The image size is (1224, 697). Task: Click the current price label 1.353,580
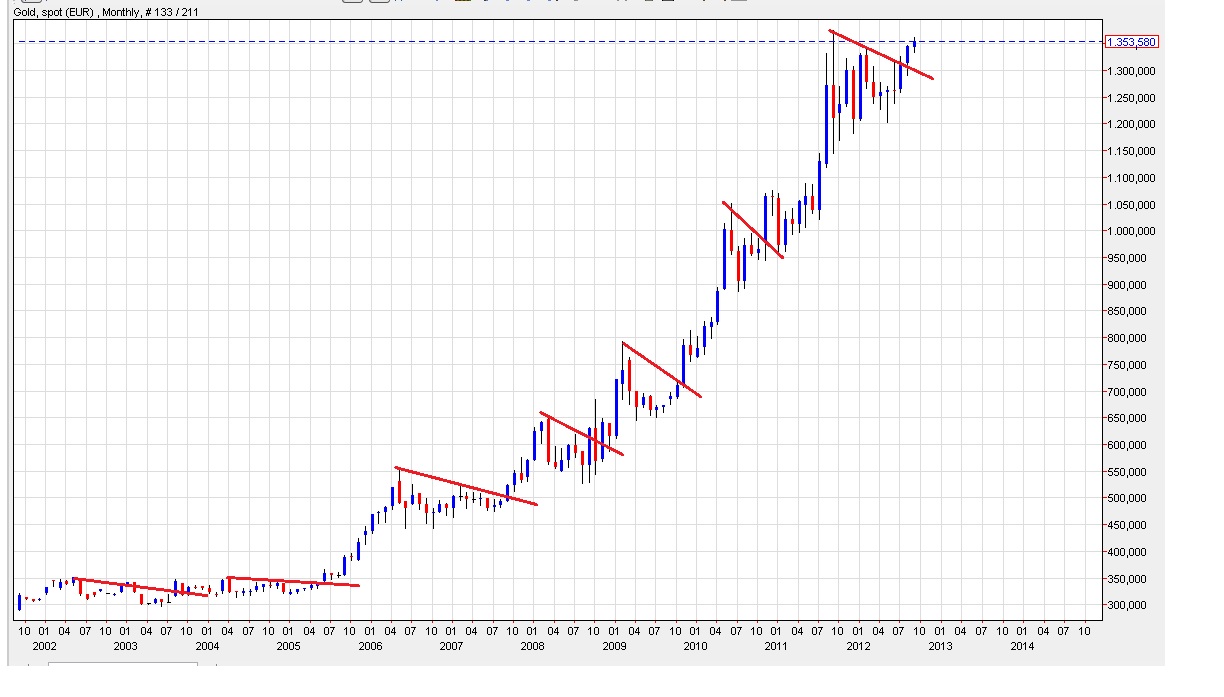pyautogui.click(x=1131, y=42)
